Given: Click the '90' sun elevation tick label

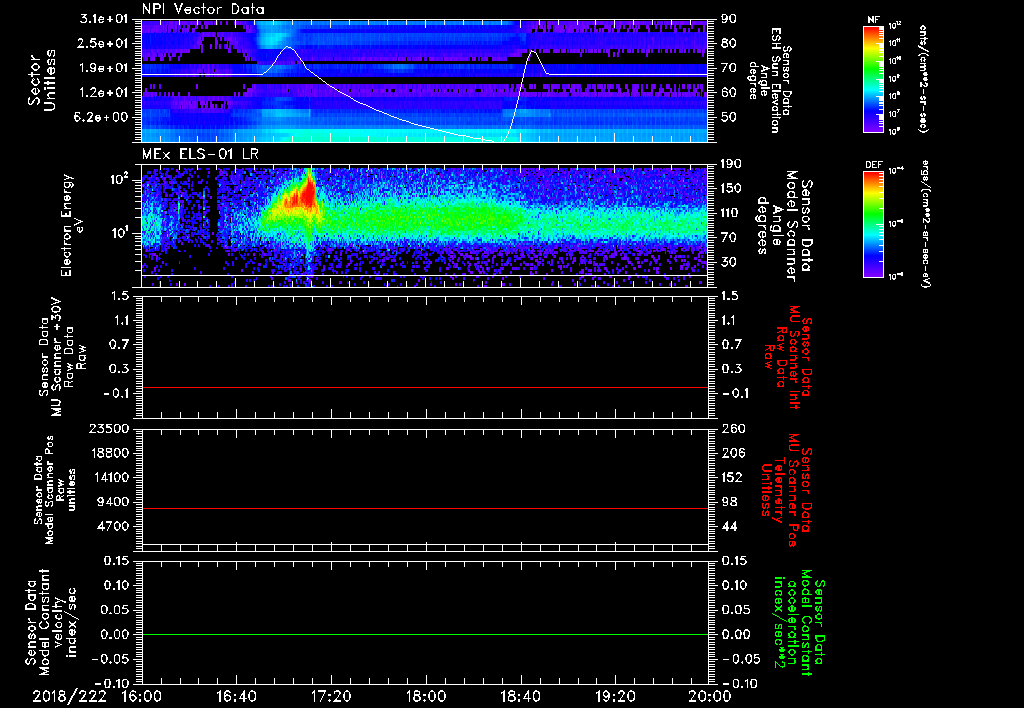Looking at the screenshot, I should pos(728,19).
